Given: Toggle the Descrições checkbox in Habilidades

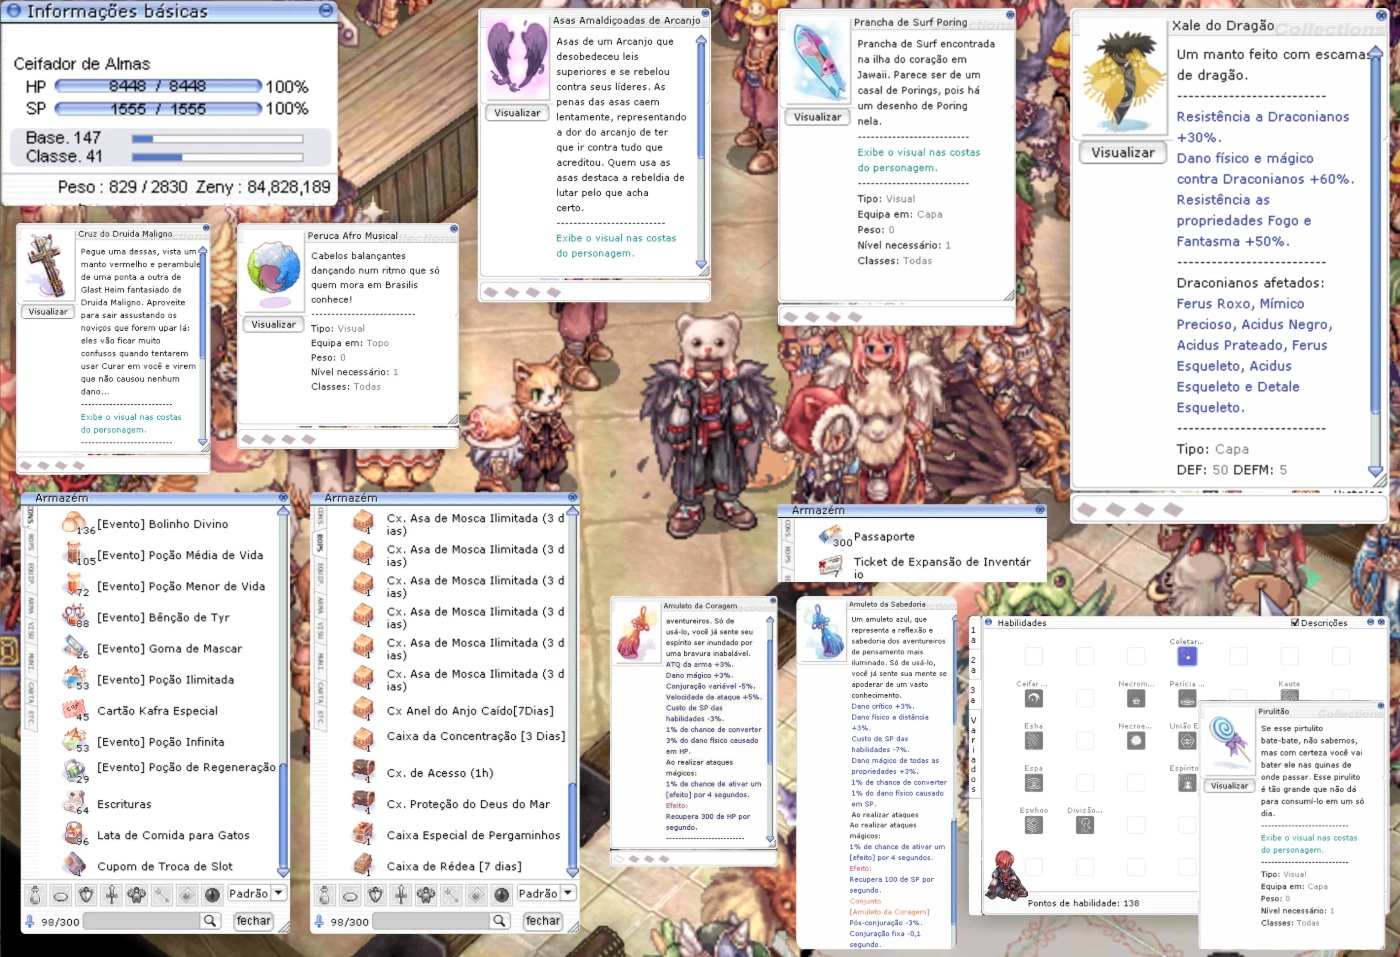Looking at the screenshot, I should [x=1295, y=623].
